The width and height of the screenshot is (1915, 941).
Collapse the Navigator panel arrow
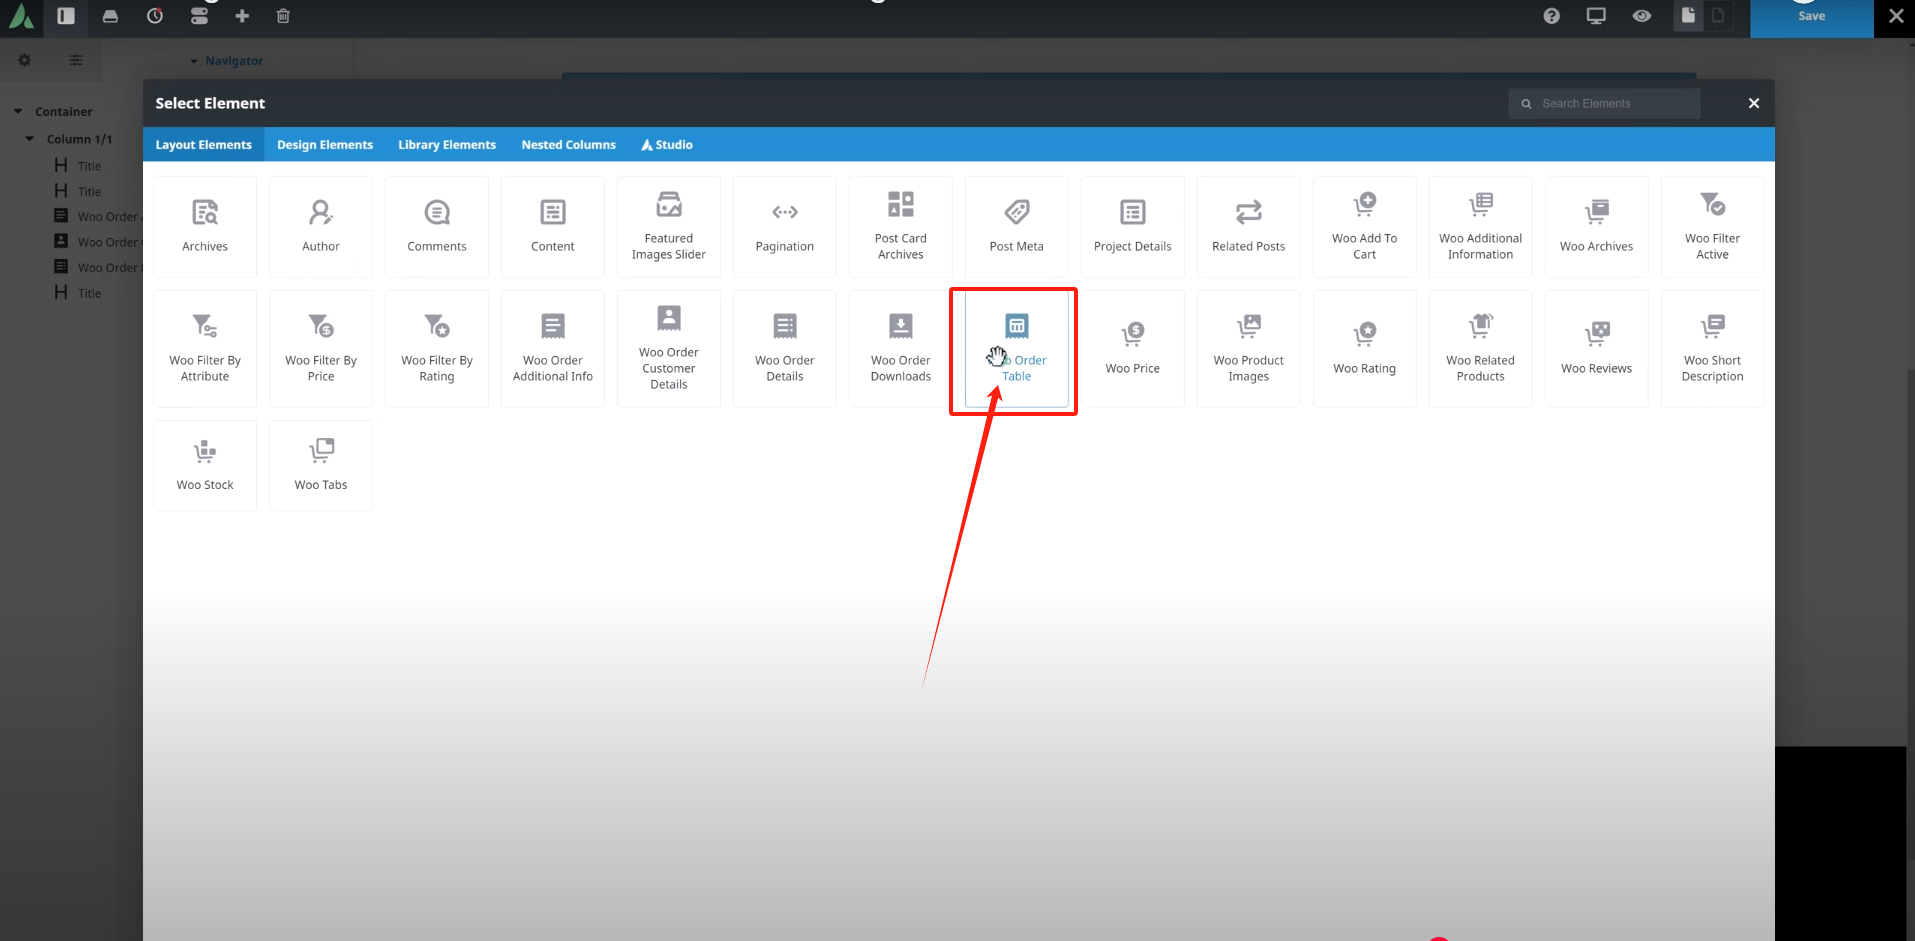pyautogui.click(x=194, y=61)
